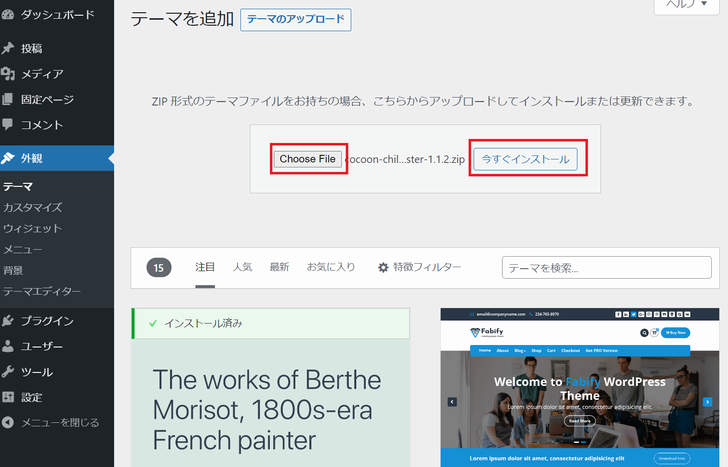
Task: Click the Dashboard gauge icon
Action: pos(8,15)
